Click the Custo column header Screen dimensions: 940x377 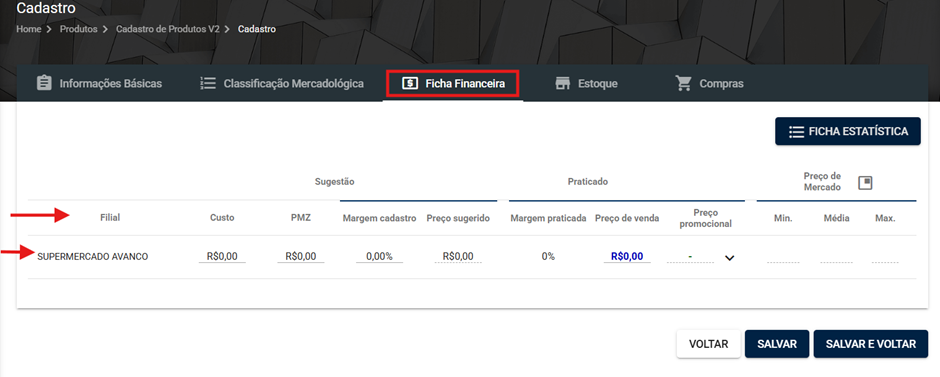click(x=222, y=218)
